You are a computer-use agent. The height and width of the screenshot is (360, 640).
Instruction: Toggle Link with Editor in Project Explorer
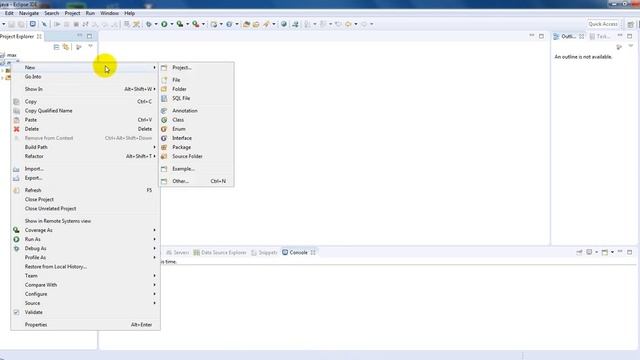coord(66,47)
